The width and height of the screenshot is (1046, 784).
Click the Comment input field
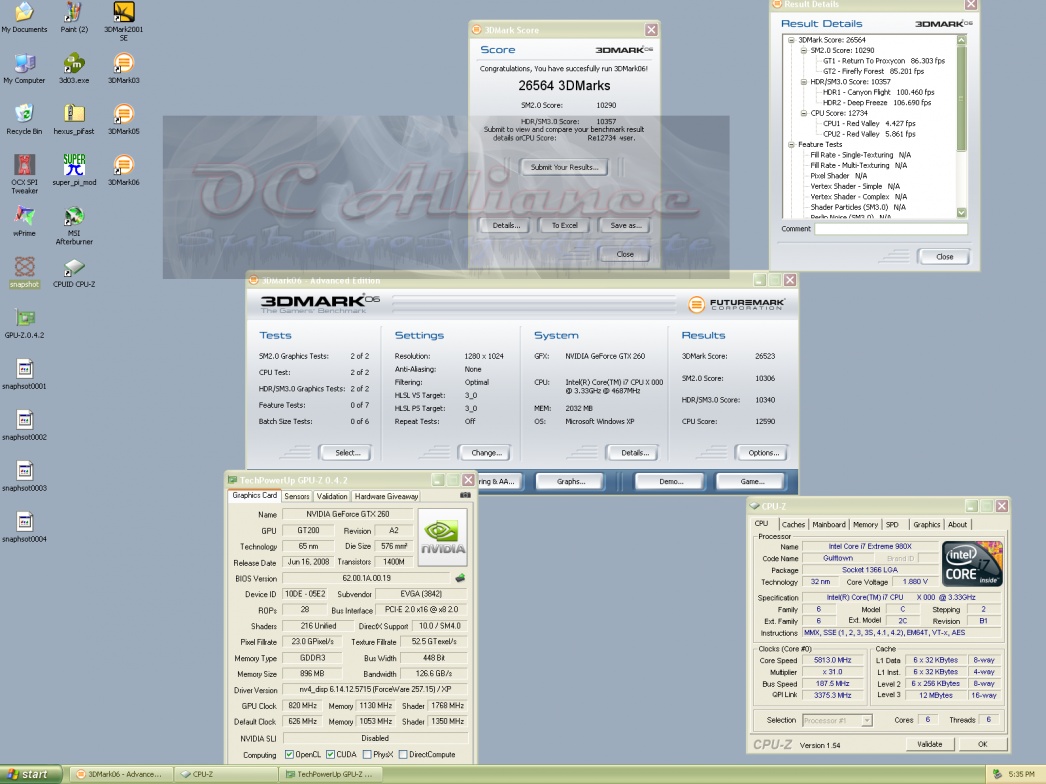tap(890, 229)
